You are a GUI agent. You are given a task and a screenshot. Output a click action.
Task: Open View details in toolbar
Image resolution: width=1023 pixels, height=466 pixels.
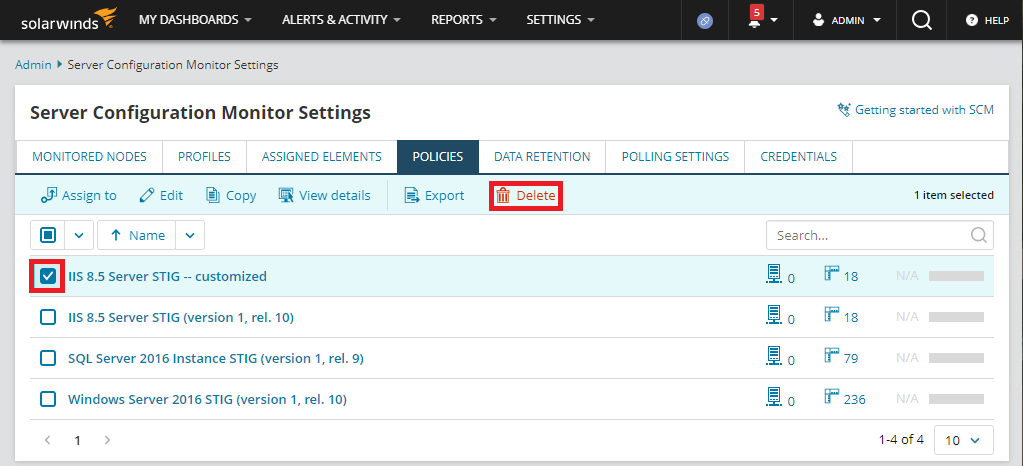point(286,195)
